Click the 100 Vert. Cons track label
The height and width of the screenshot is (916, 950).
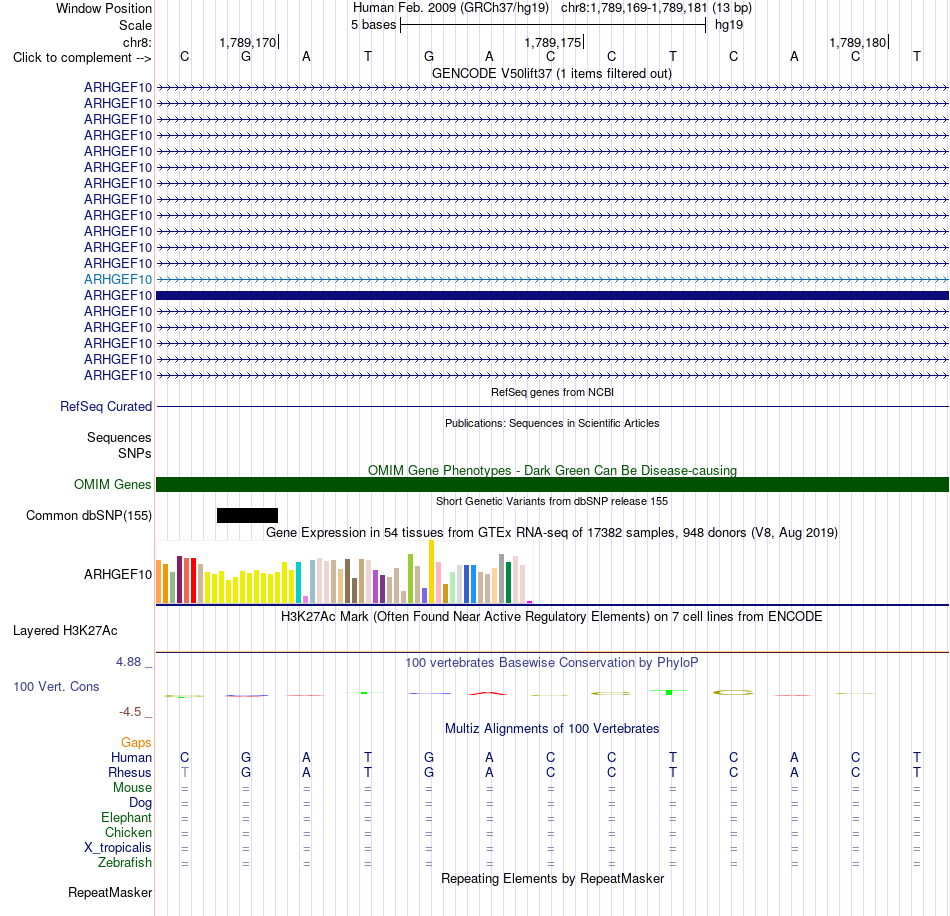[56, 686]
